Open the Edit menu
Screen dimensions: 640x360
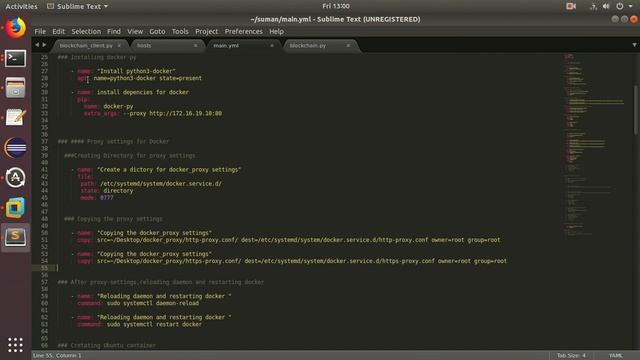[x=58, y=31]
